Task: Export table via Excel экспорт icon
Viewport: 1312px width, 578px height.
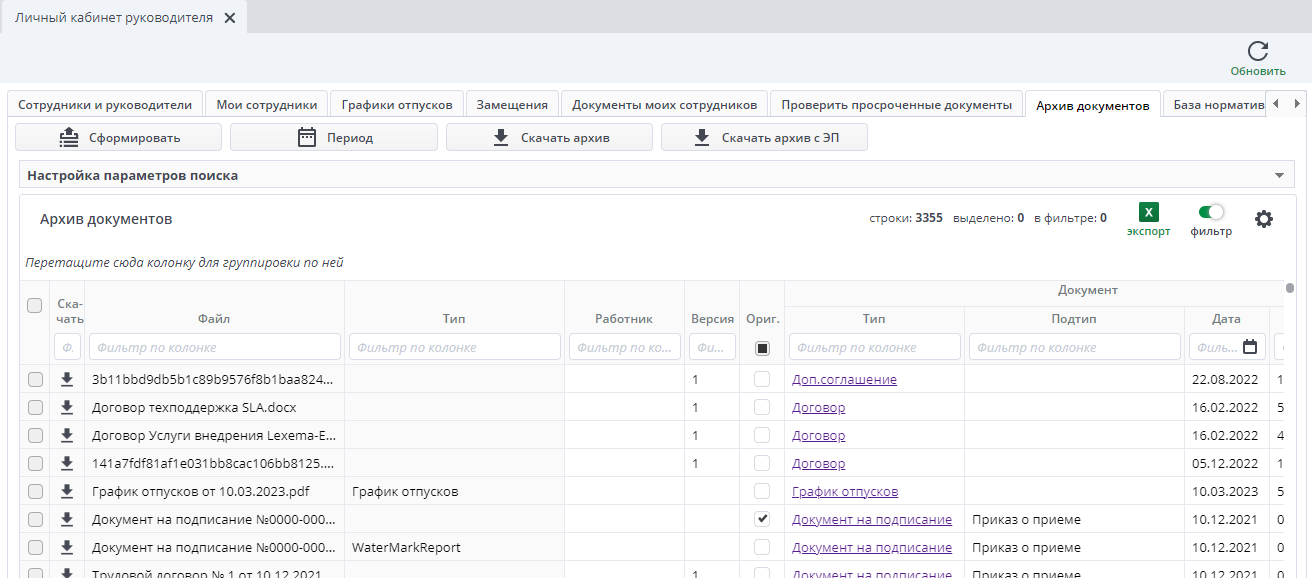Action: pyautogui.click(x=1149, y=212)
